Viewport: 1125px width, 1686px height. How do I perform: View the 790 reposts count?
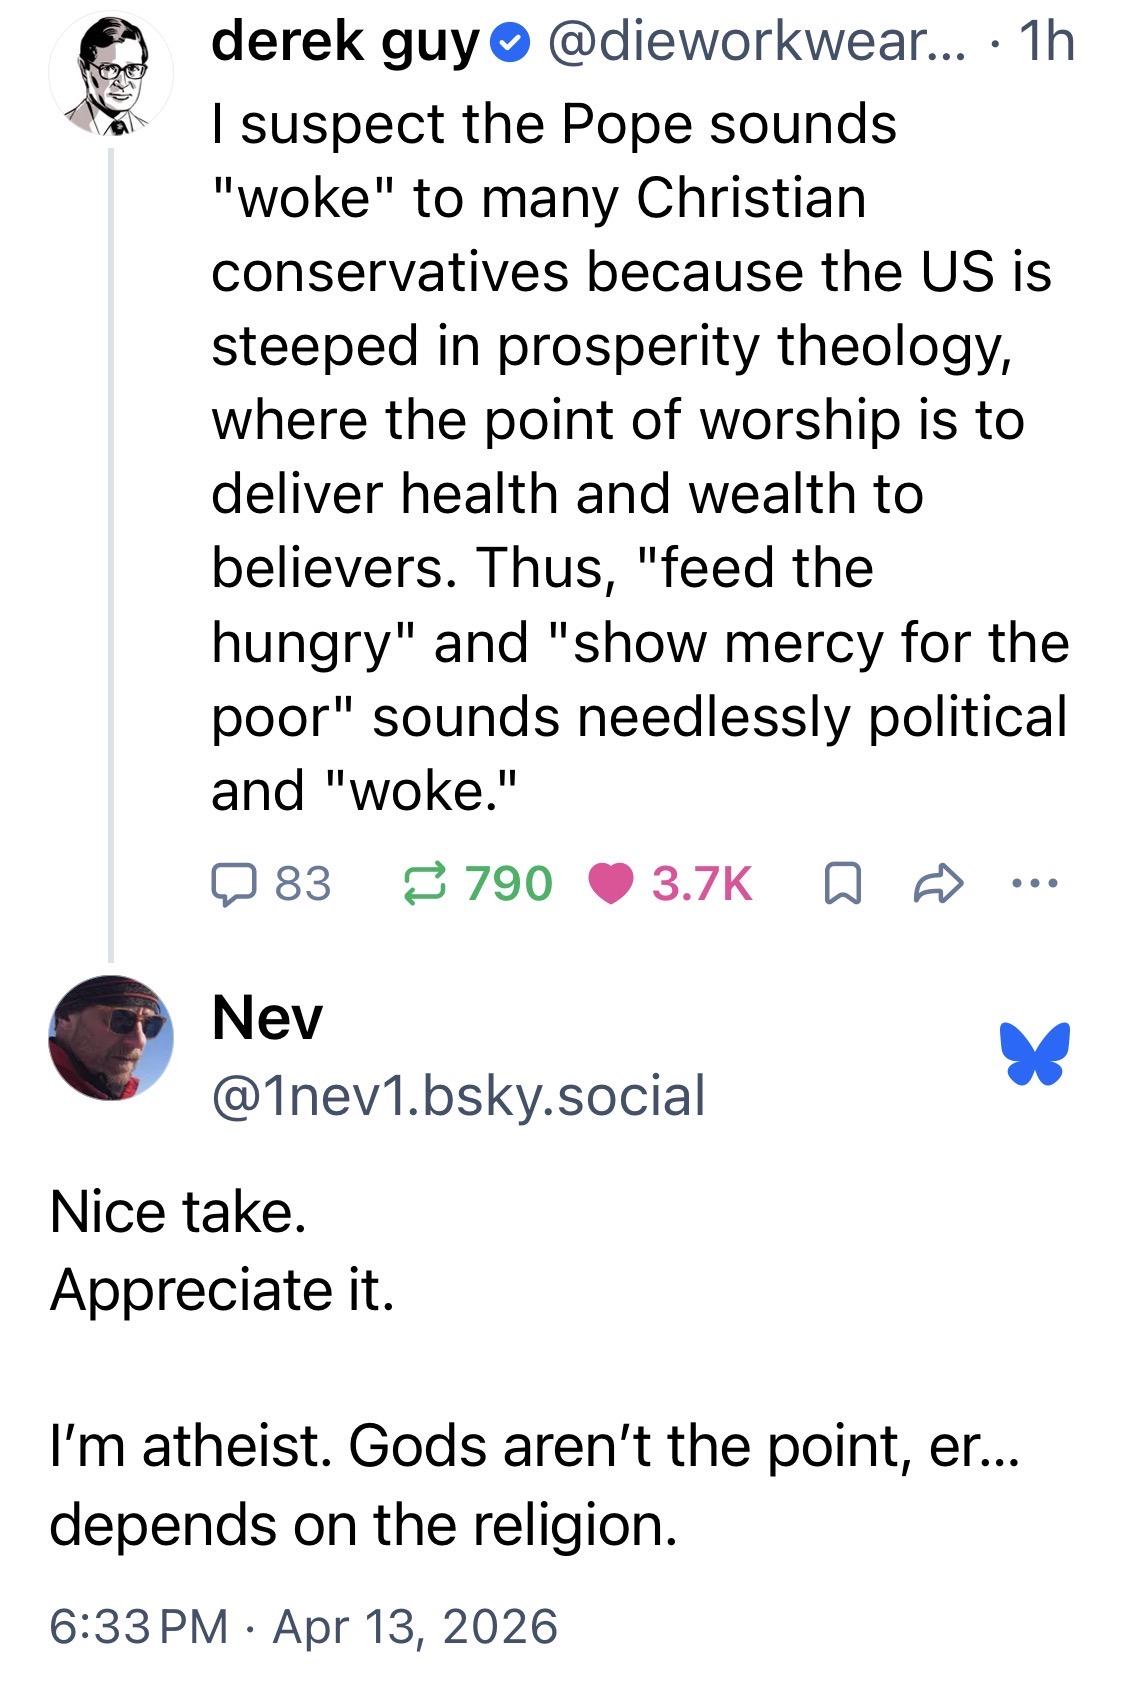point(509,883)
